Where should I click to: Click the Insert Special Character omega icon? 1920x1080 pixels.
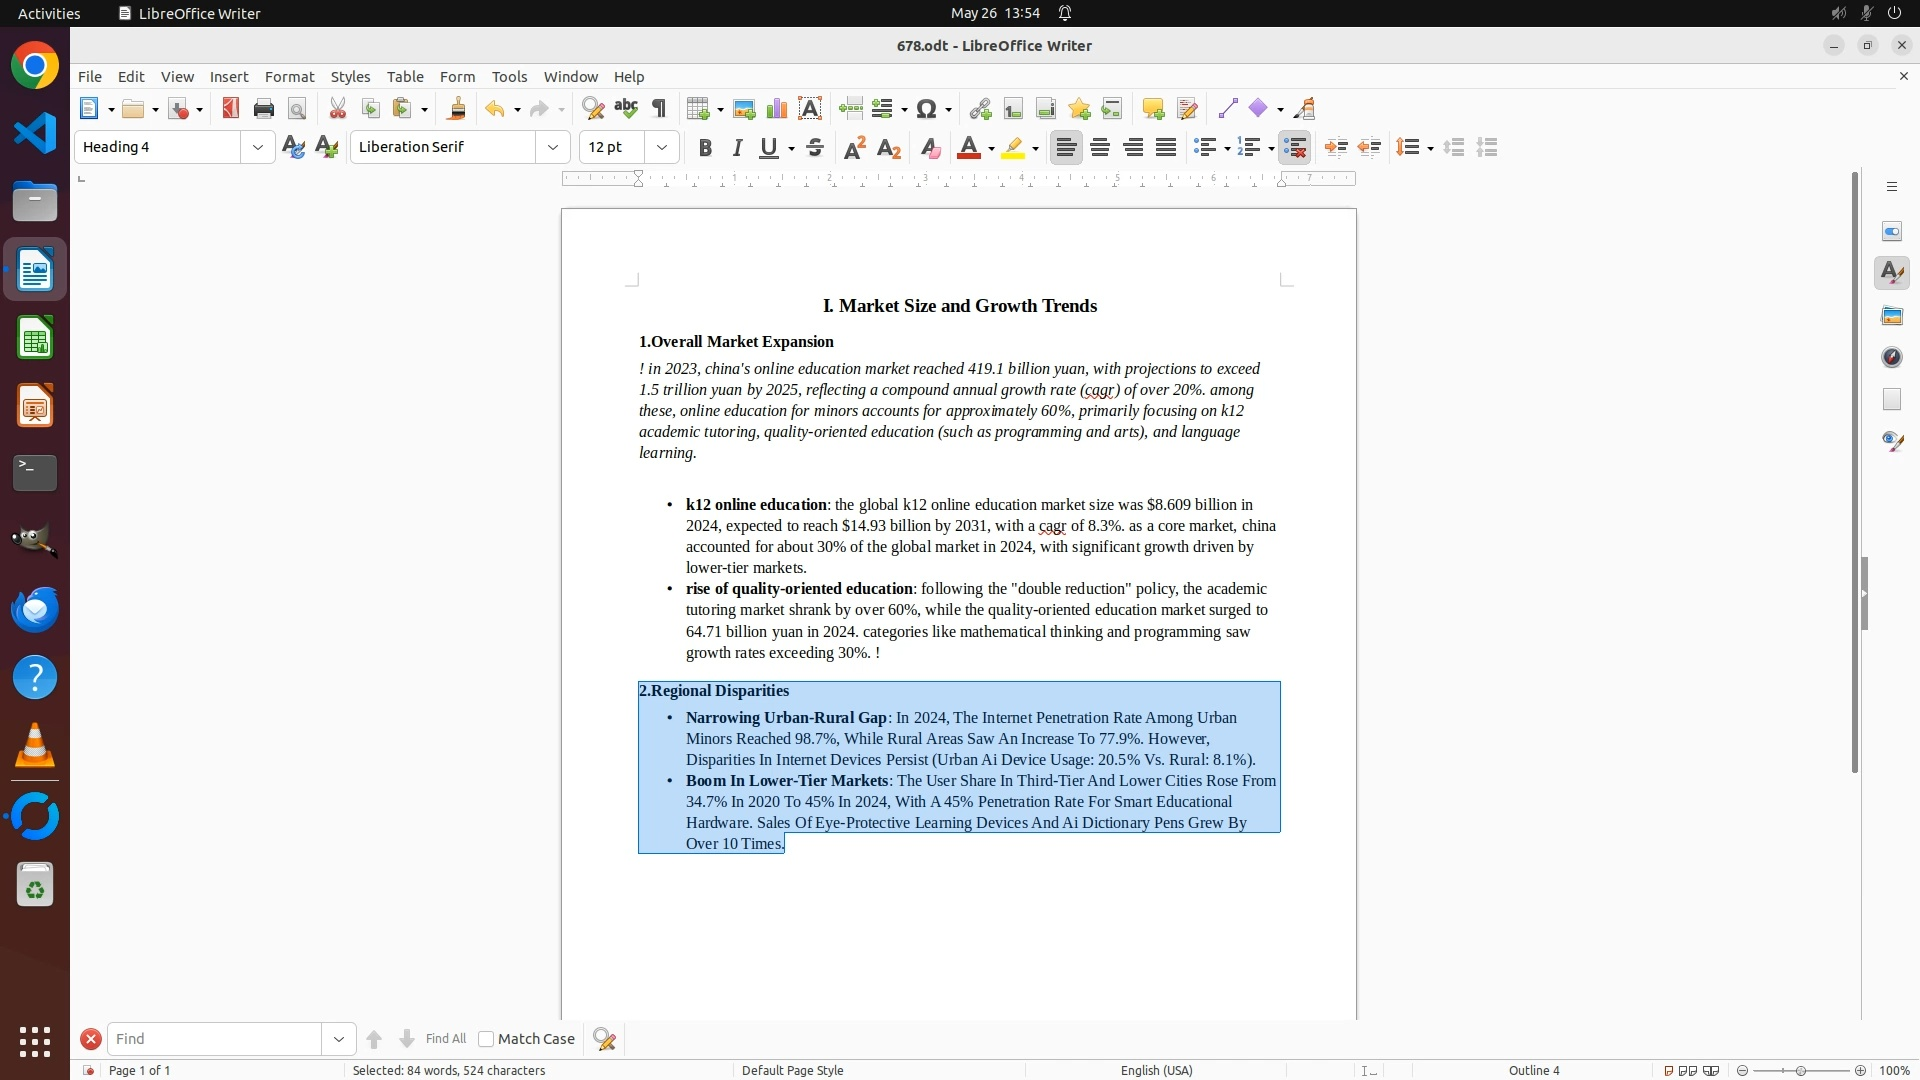[927, 109]
